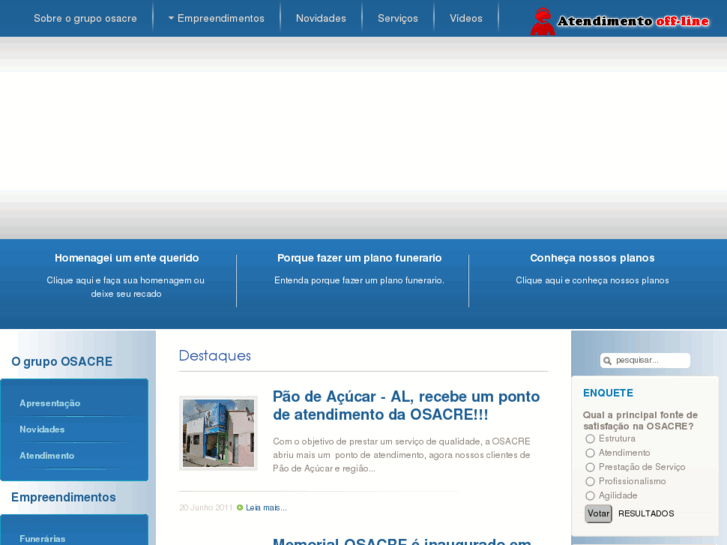Pick the Agilidade radio button
This screenshot has height=545, width=727.
(590, 496)
